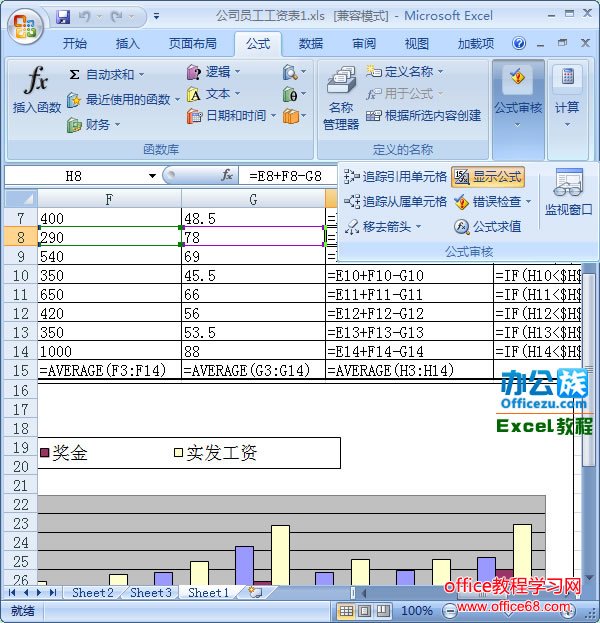Click Trace Dependents (追踪从属单元格)
600x623 pixels.
[x=395, y=201]
